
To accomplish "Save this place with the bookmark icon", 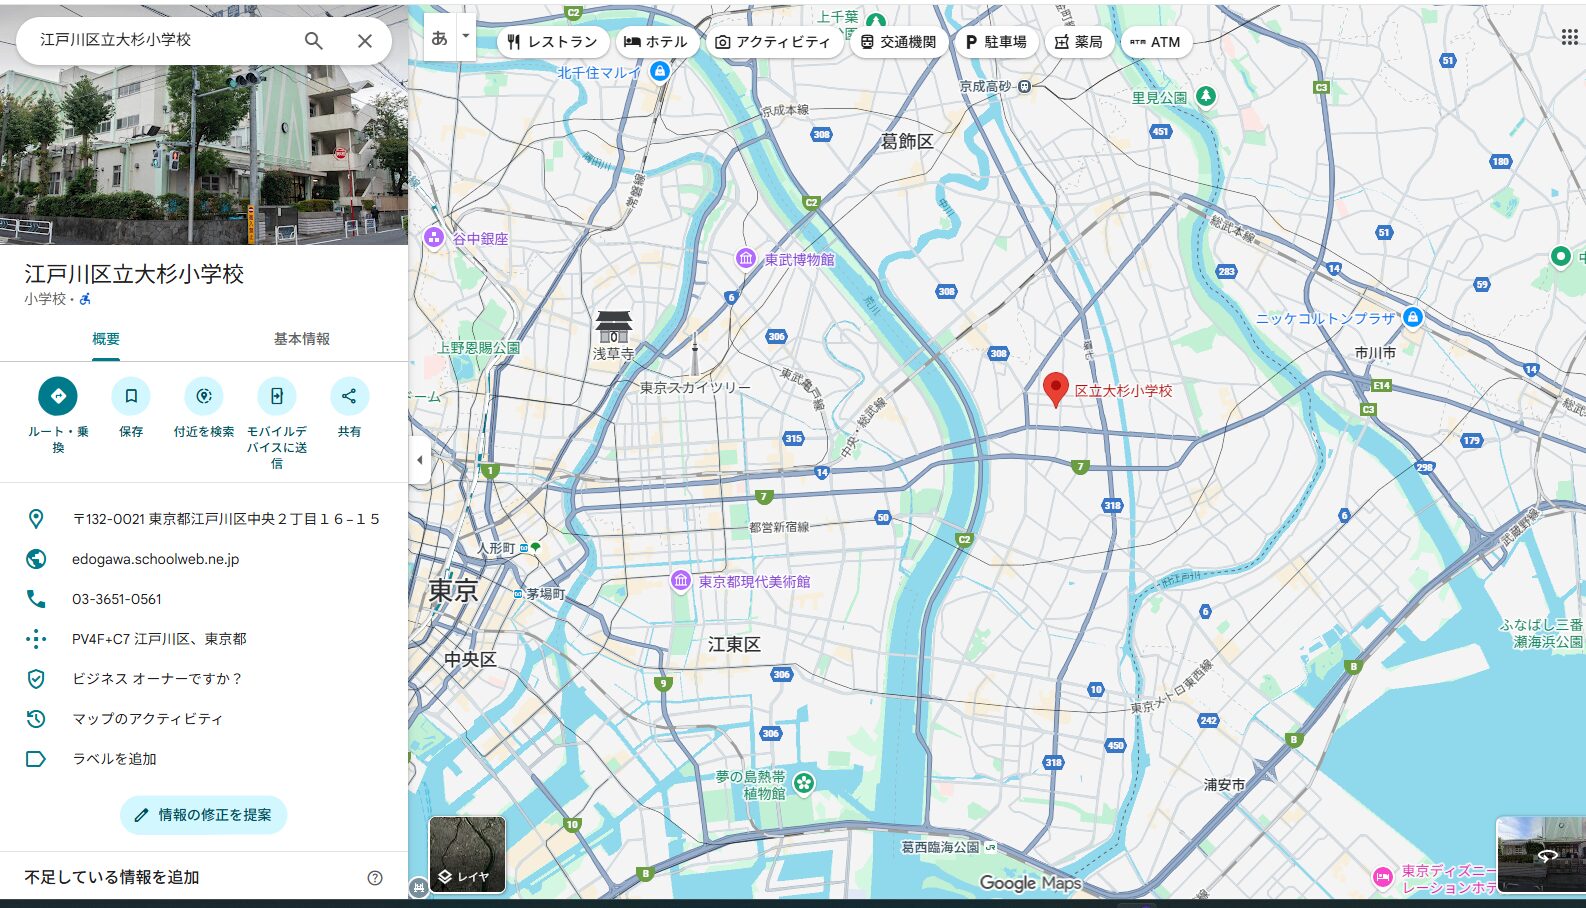I will (x=131, y=396).
